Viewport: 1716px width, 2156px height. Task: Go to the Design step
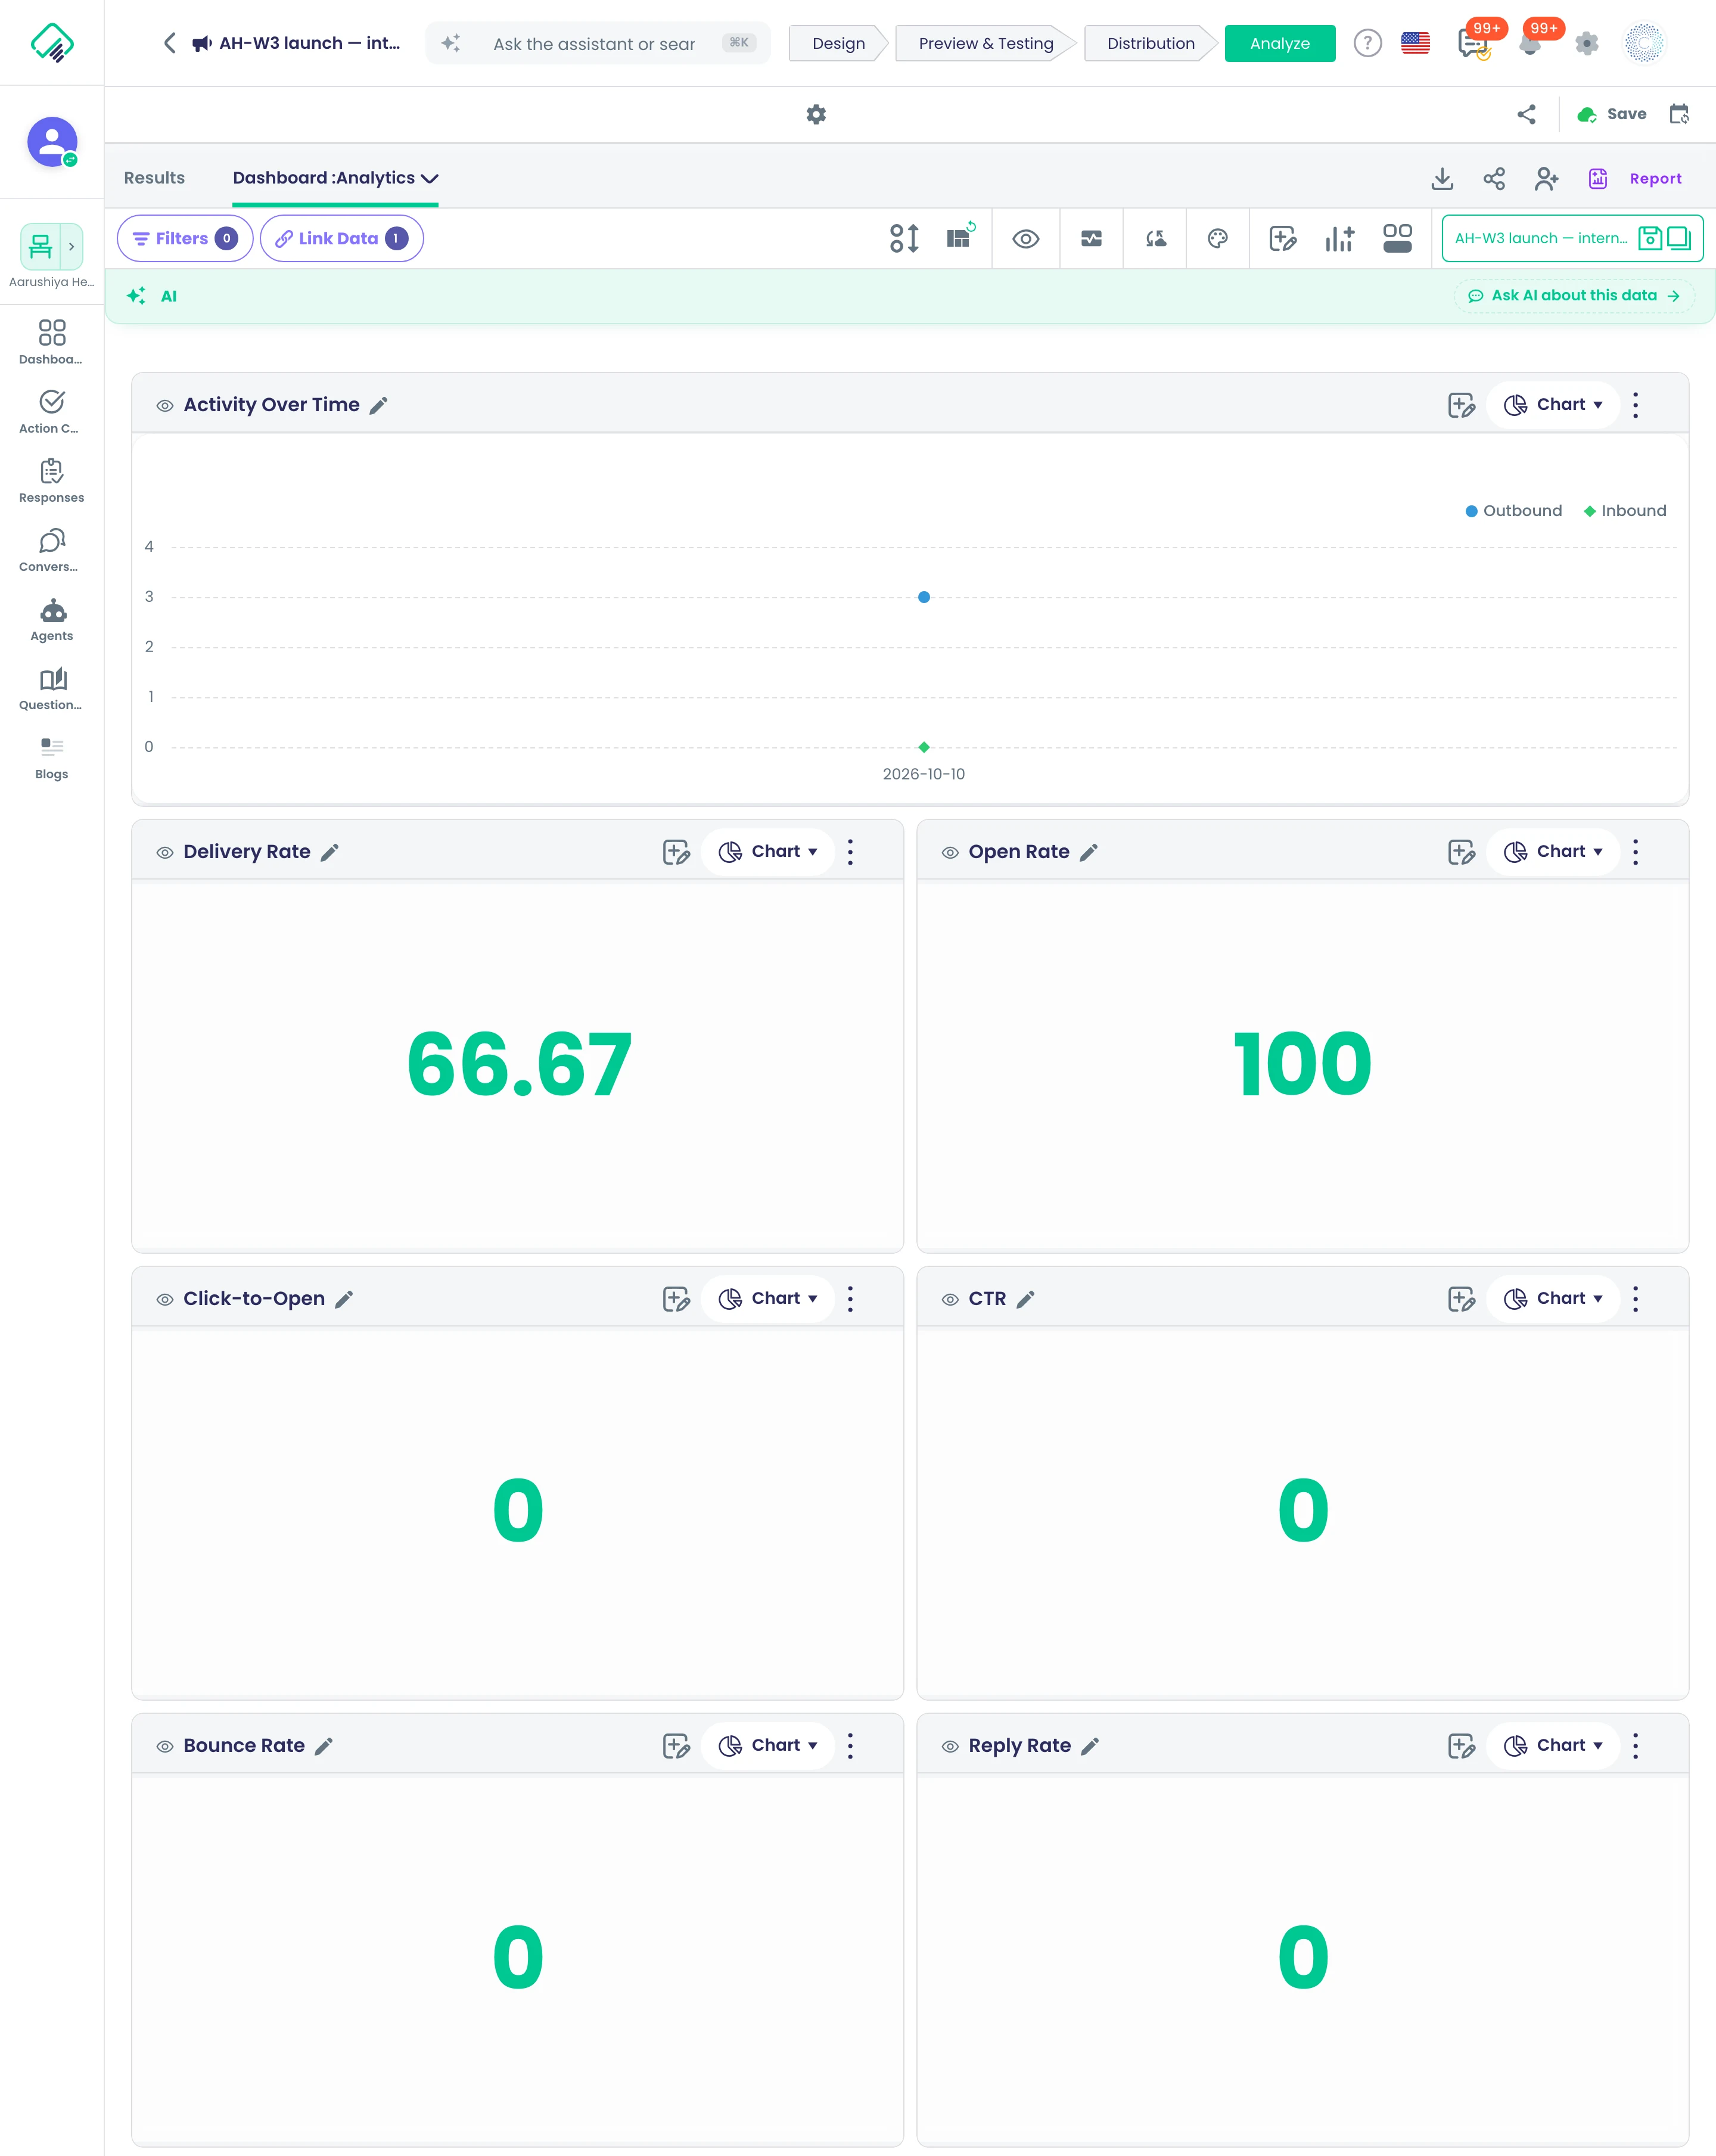(x=838, y=43)
